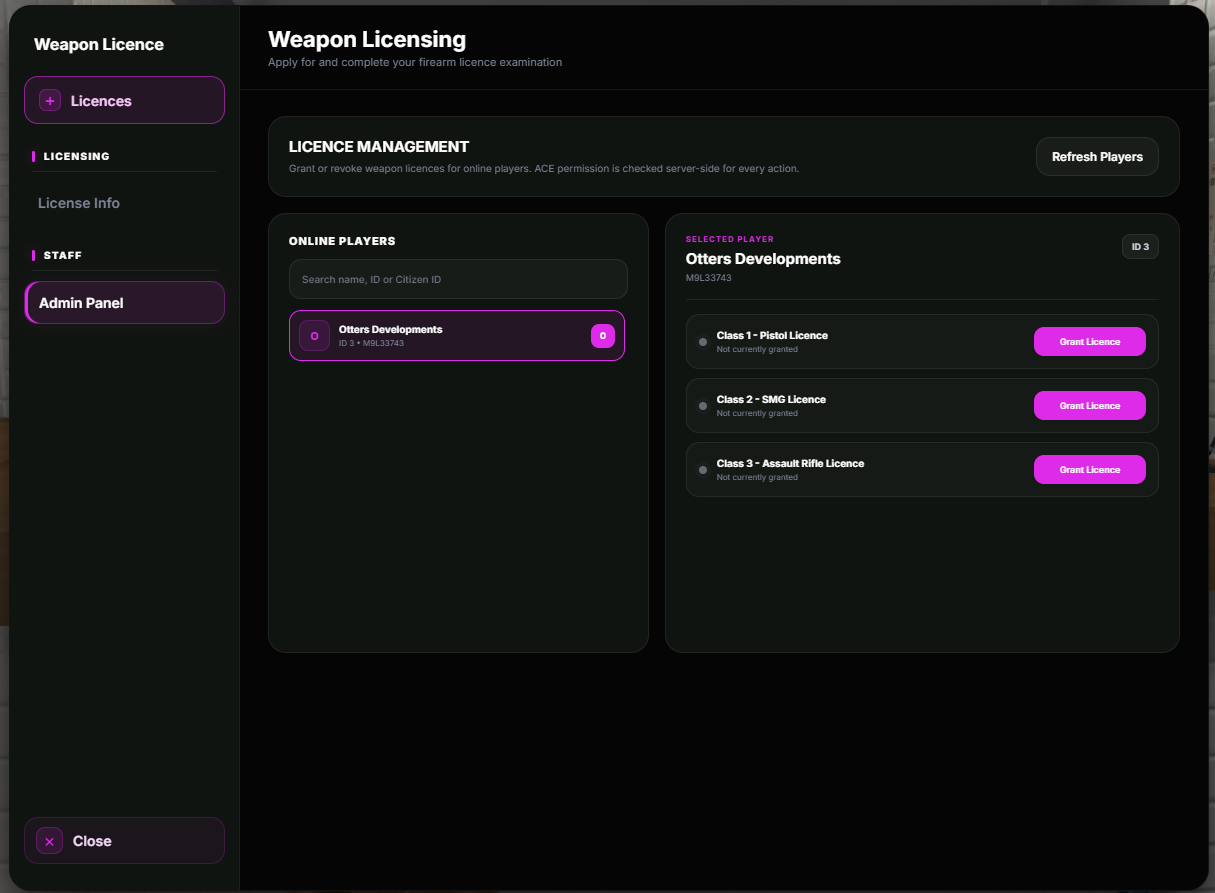Click the ONLINE PLAYERS heading
The image size is (1215, 893).
point(342,241)
